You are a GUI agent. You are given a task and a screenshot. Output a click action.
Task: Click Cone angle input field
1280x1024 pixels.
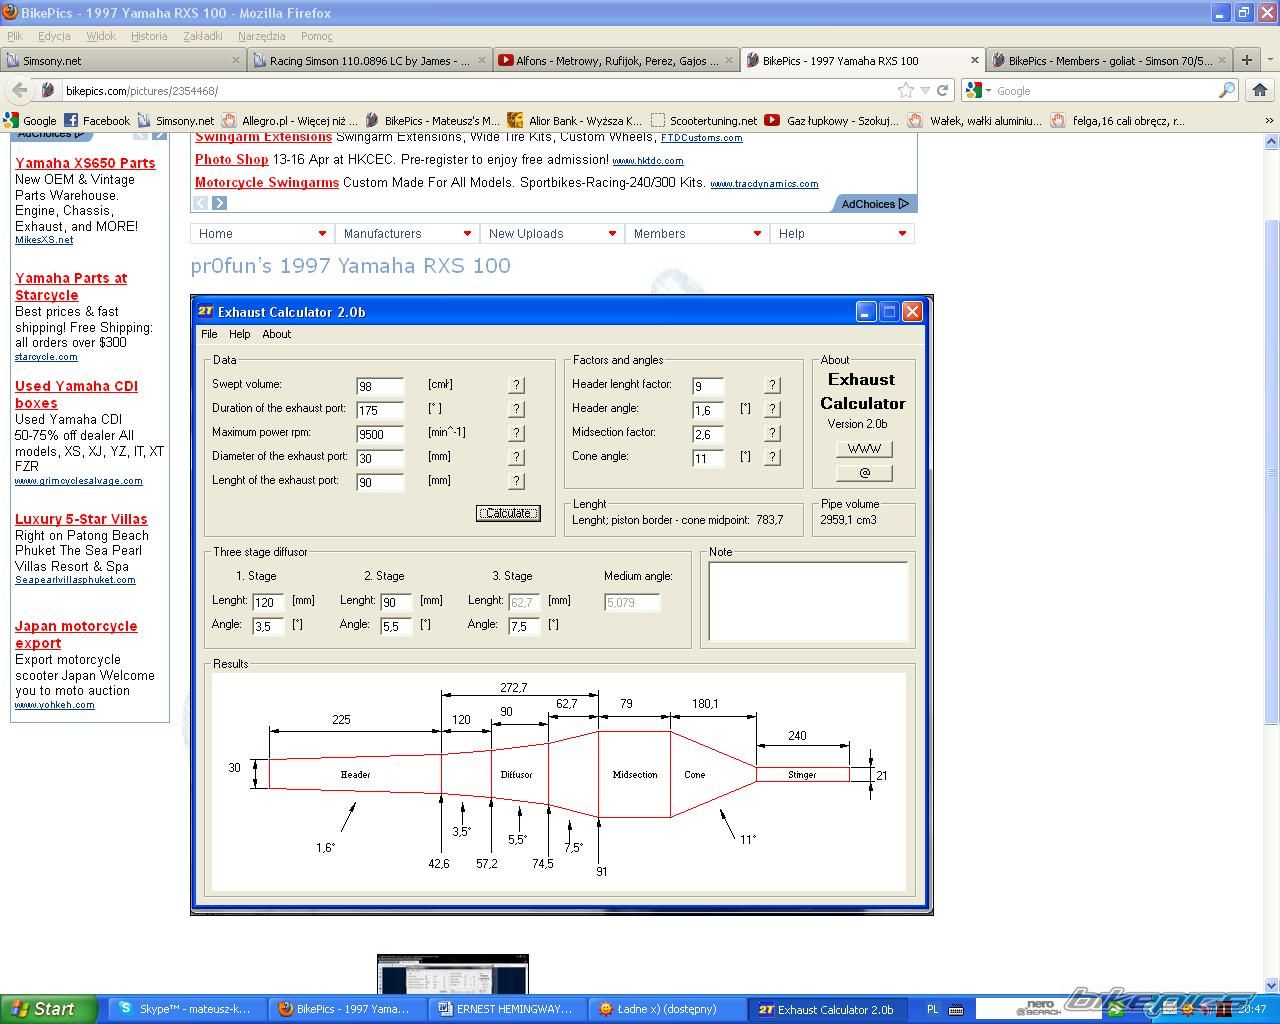[708, 458]
